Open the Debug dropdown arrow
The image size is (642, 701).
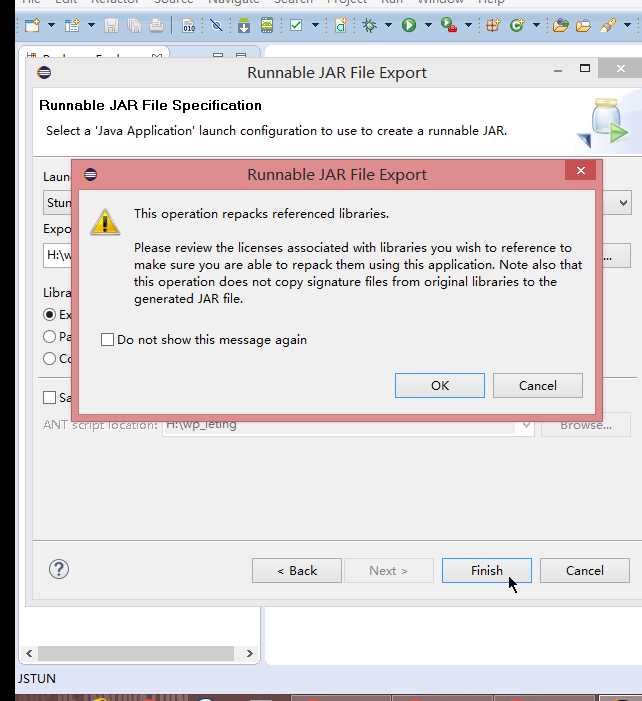(x=388, y=25)
